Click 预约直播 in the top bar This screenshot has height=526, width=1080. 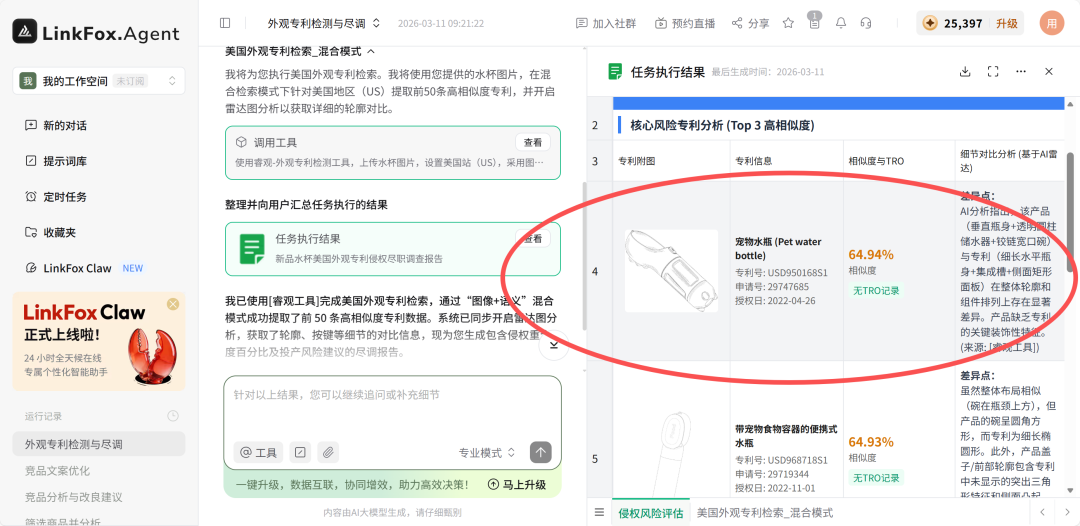(685, 23)
